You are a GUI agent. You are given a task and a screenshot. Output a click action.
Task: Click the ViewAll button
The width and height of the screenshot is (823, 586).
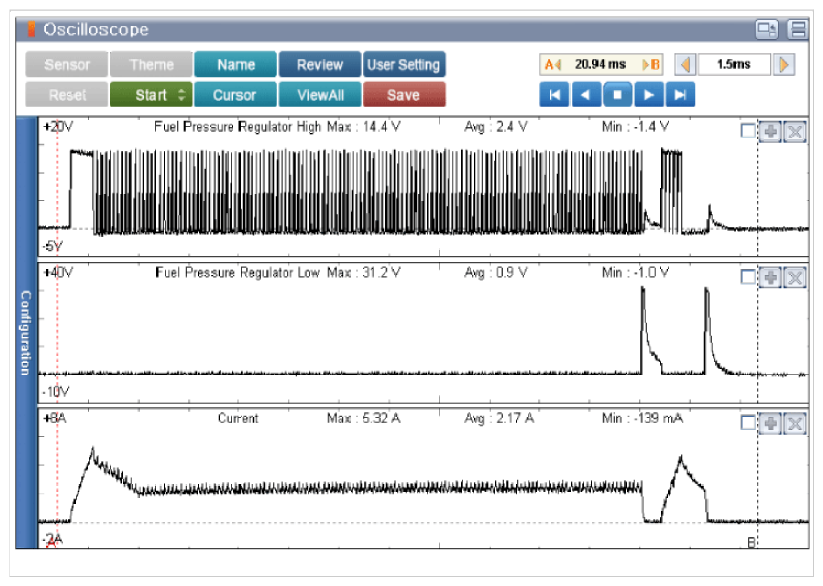click(x=319, y=95)
